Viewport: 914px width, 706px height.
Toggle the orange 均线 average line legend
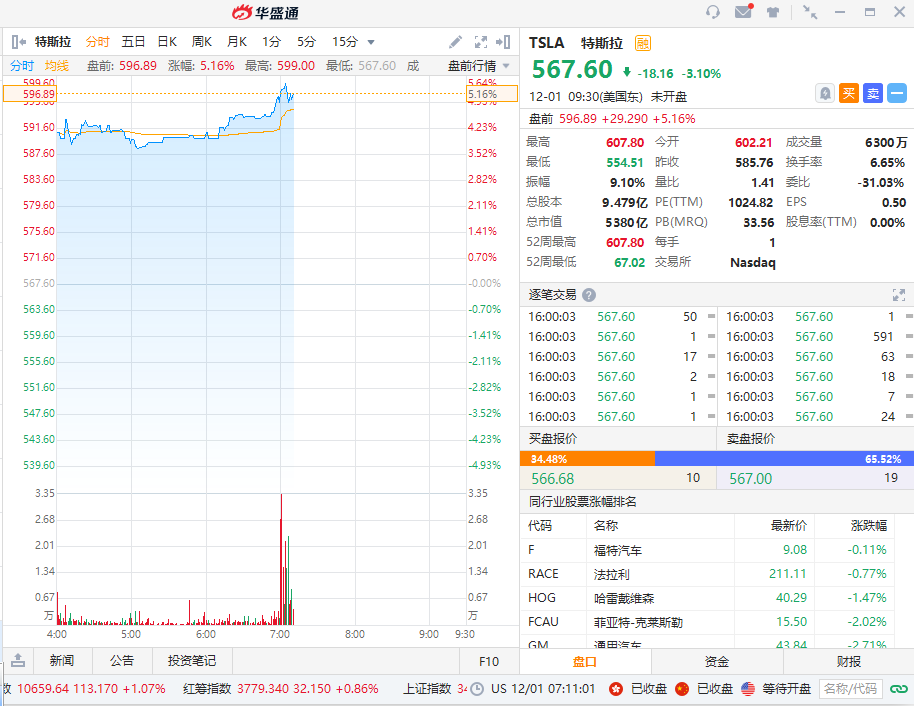tap(57, 66)
